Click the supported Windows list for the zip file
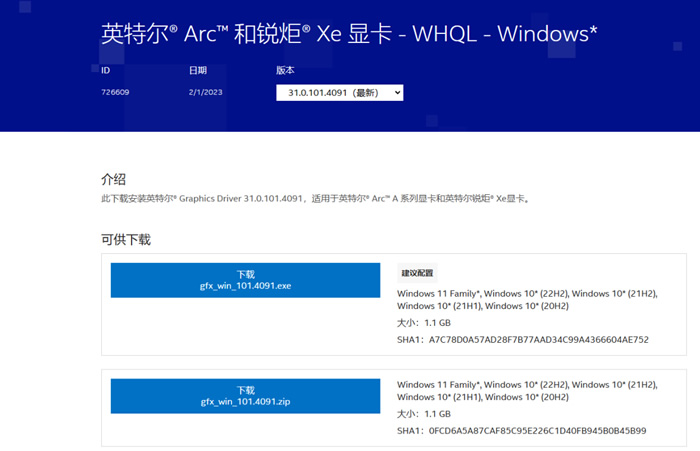 click(x=527, y=391)
